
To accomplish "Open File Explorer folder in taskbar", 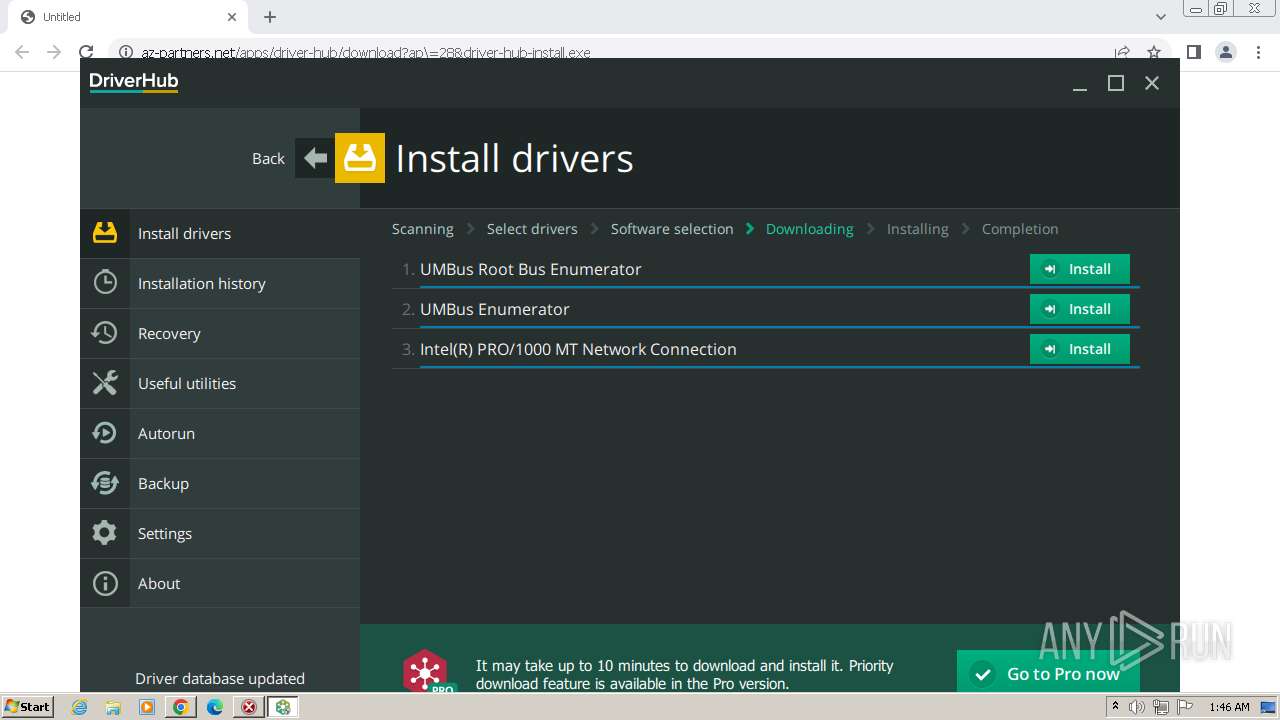I will 113,707.
